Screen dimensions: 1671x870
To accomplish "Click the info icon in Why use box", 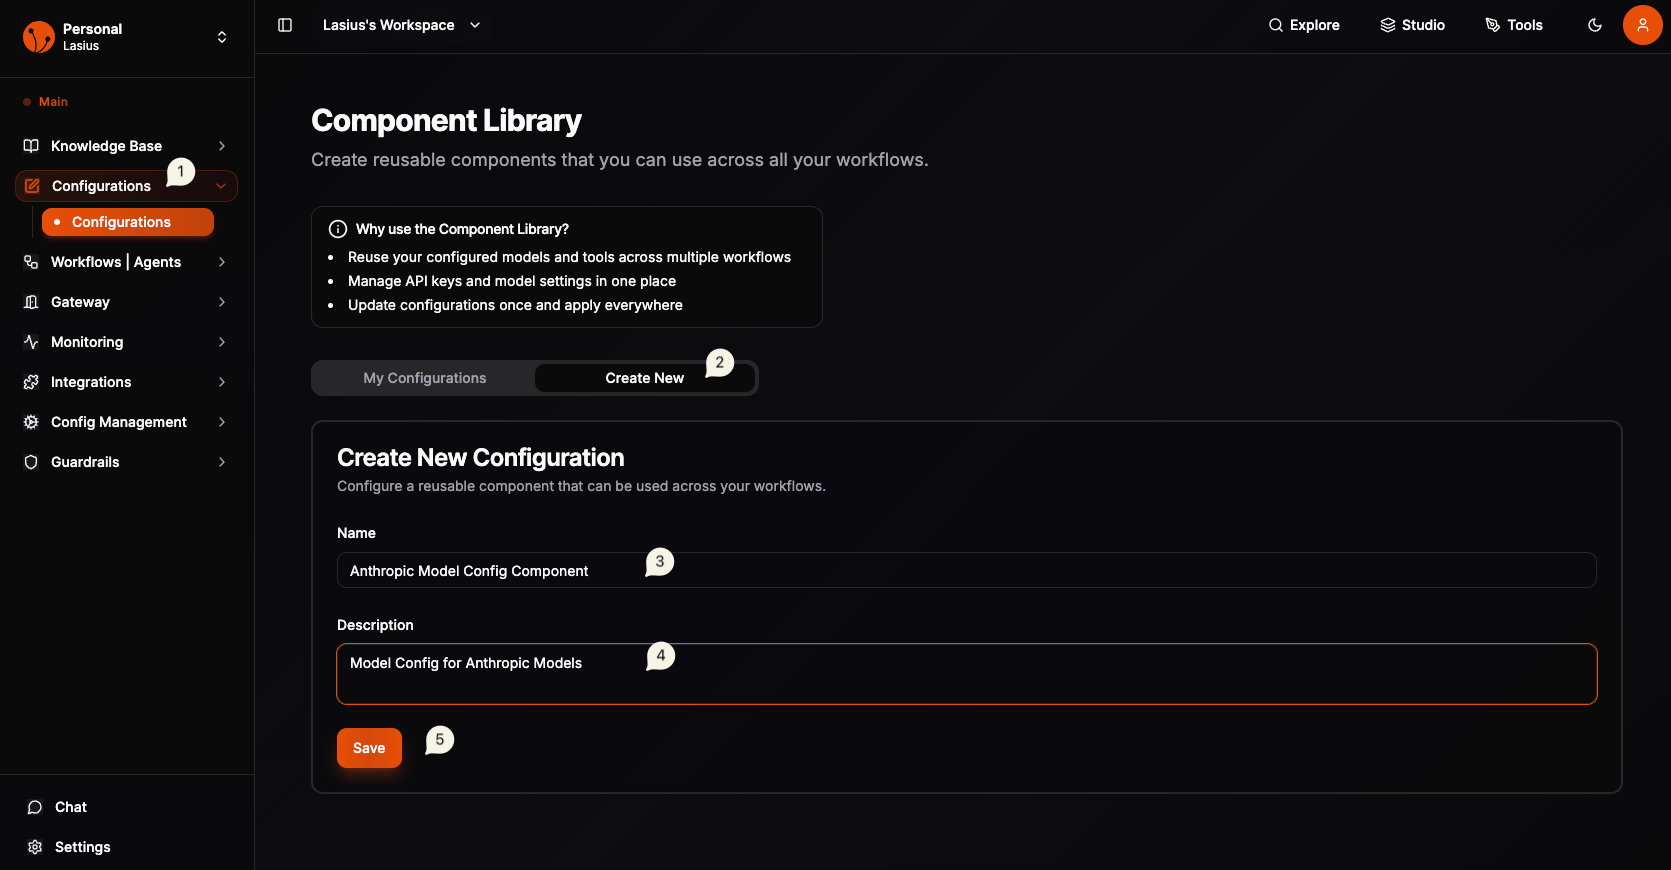I will point(338,229).
